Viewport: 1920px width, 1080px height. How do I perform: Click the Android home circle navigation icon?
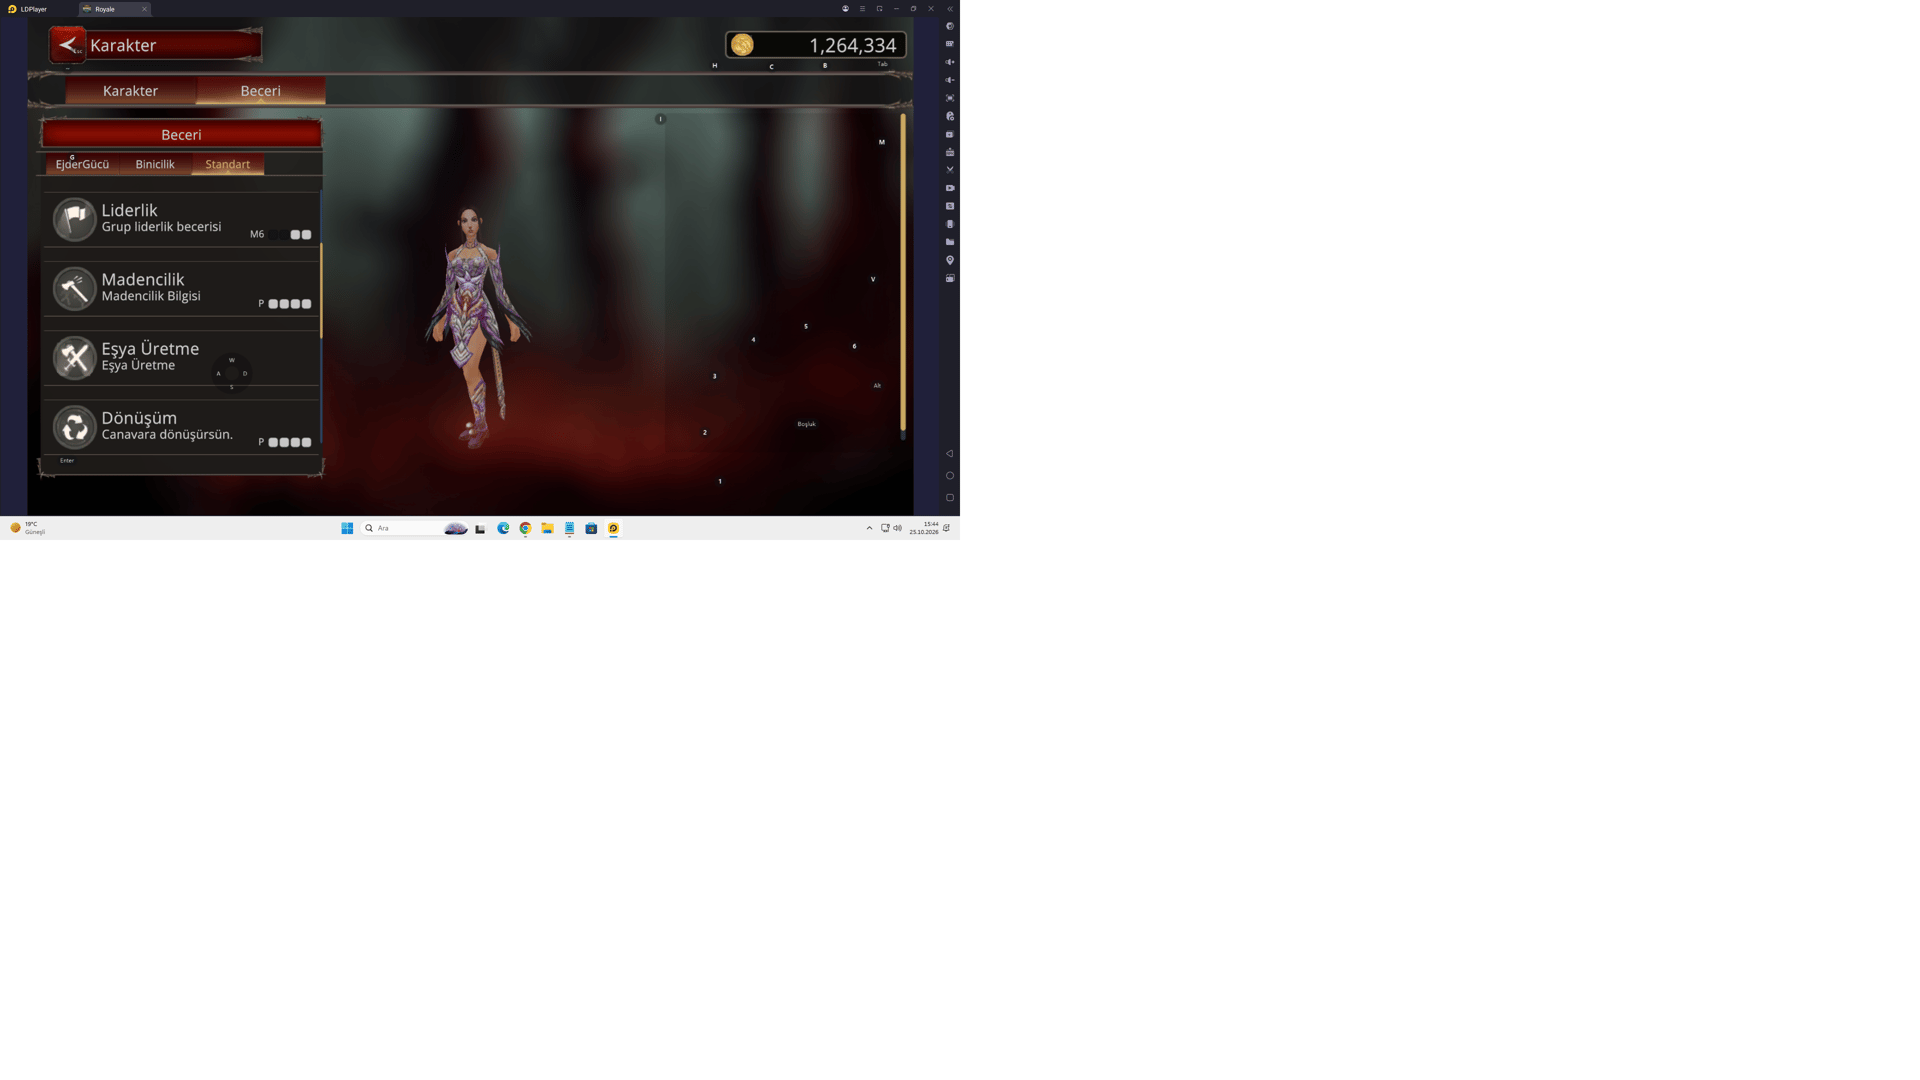pyautogui.click(x=950, y=476)
